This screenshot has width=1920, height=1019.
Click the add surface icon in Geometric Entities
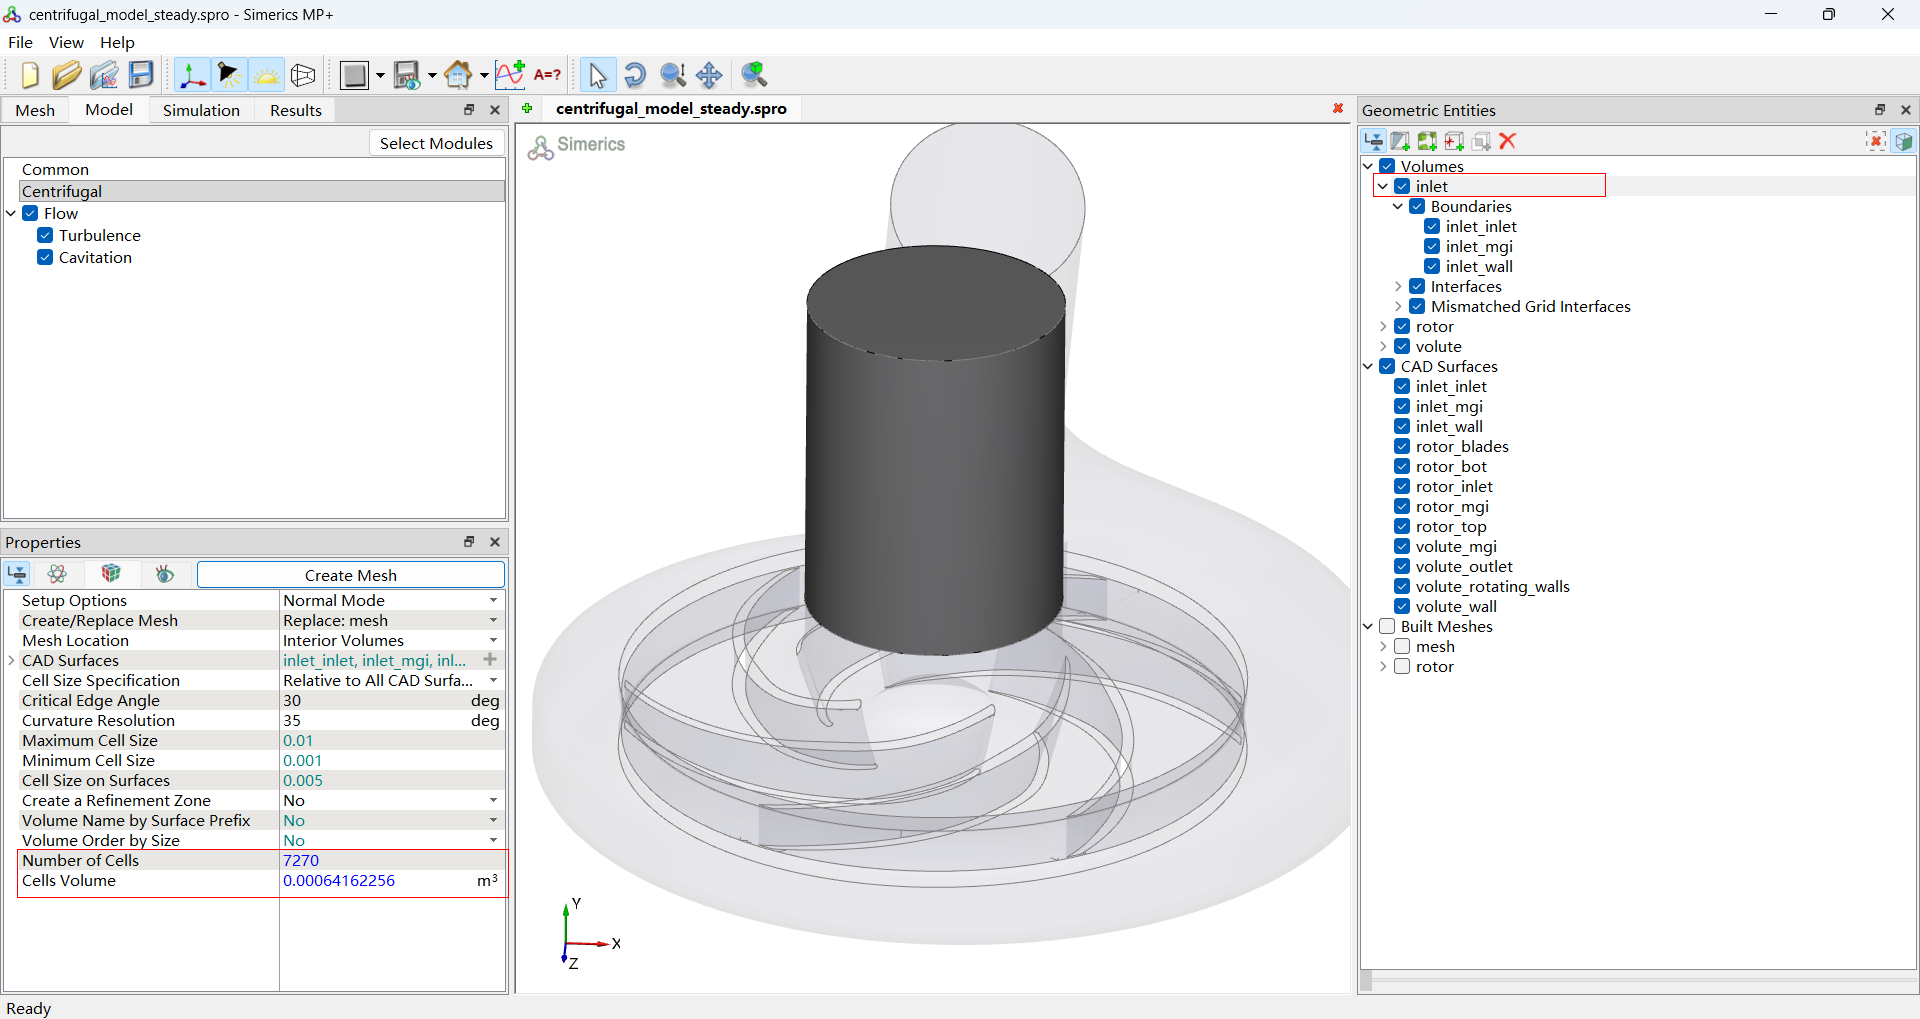click(1400, 141)
